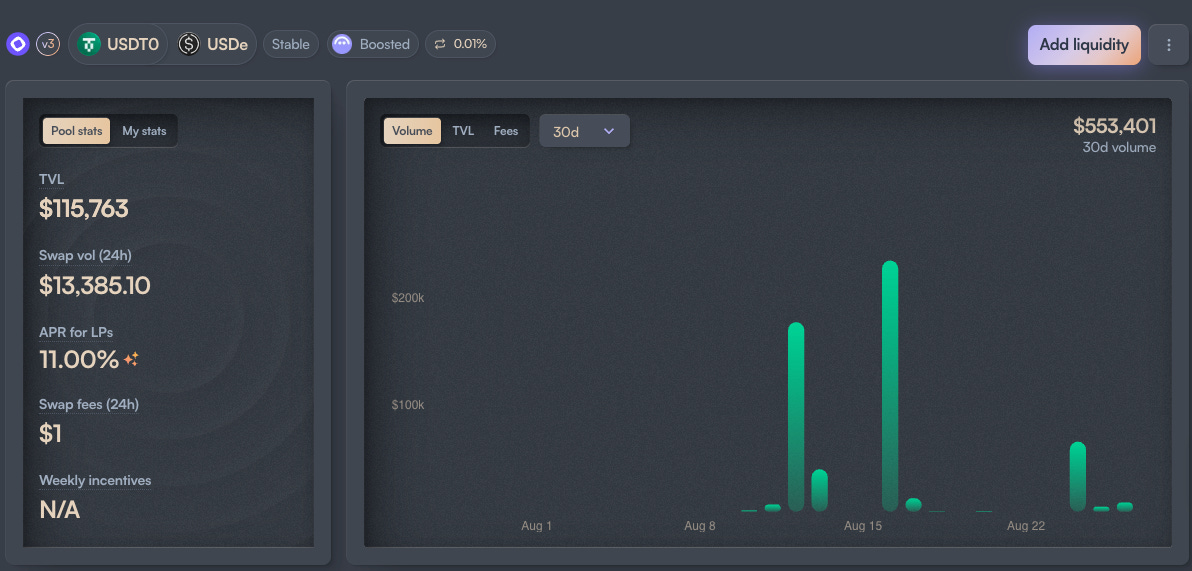This screenshot has height=571, width=1192.
Task: Click the swap arrows fee icon
Action: click(439, 44)
